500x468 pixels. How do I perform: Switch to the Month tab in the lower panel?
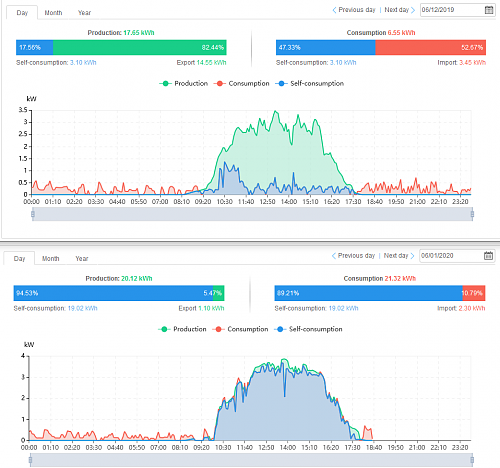click(x=51, y=258)
